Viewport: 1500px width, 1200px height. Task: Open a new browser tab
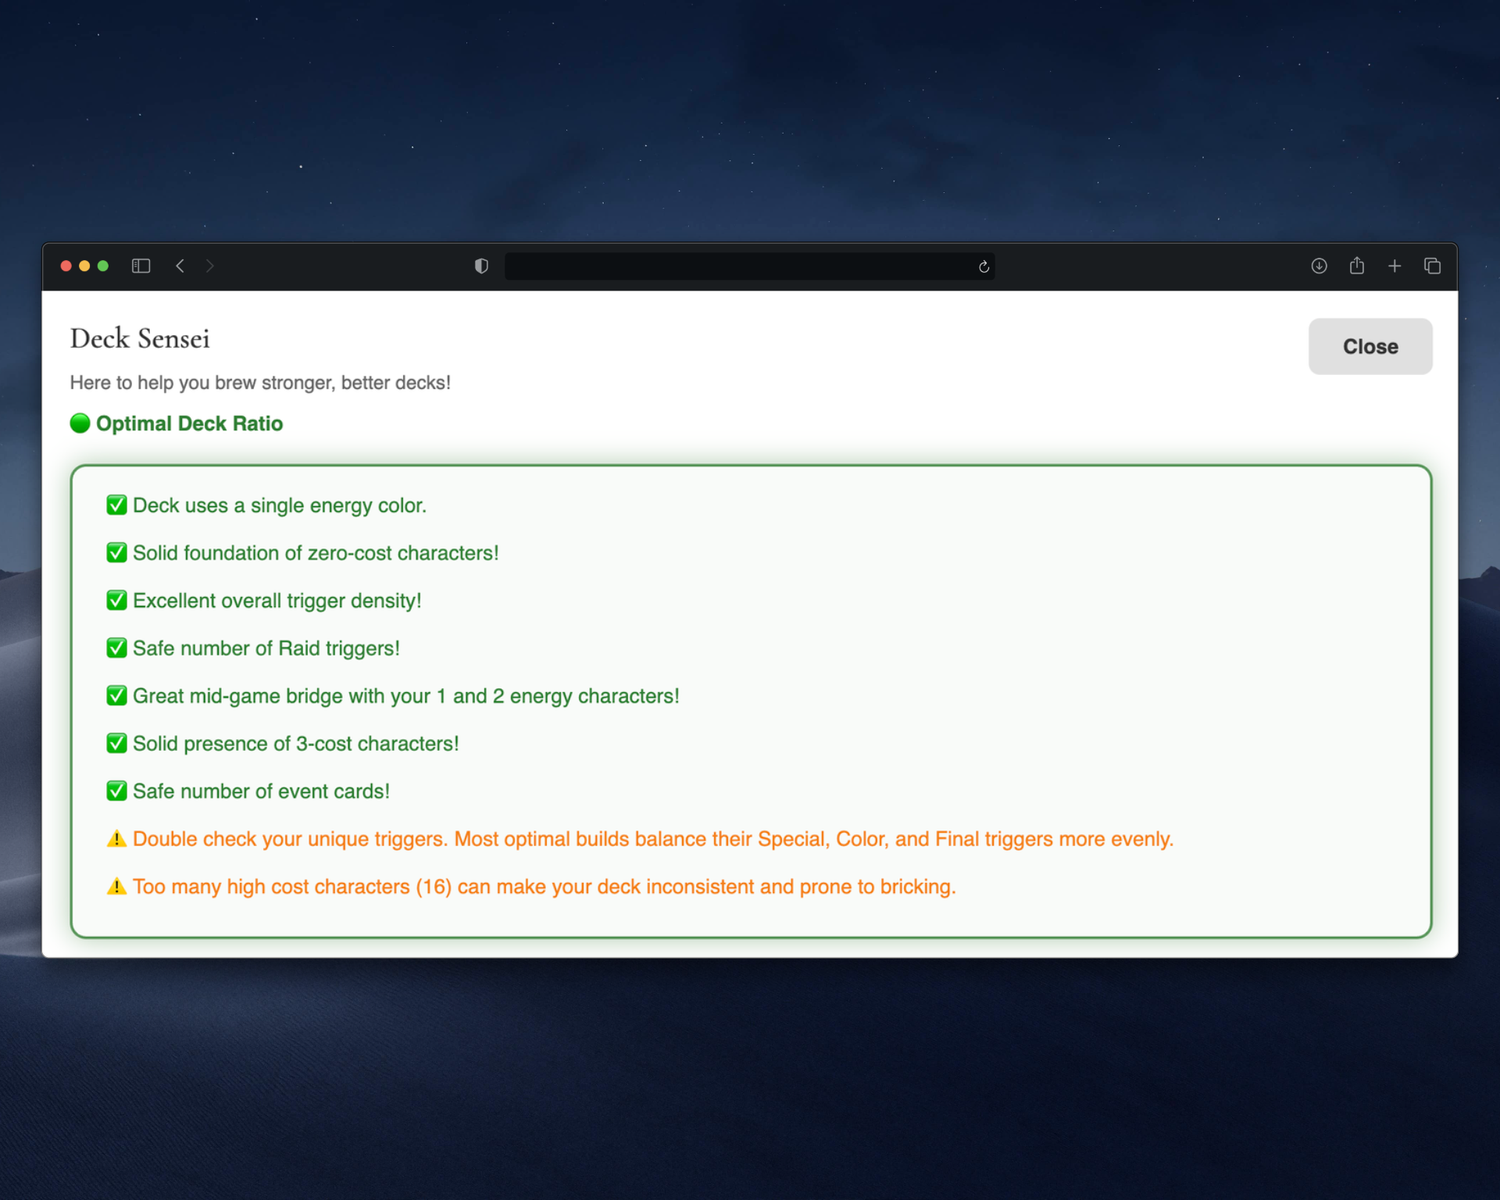[x=1394, y=265]
